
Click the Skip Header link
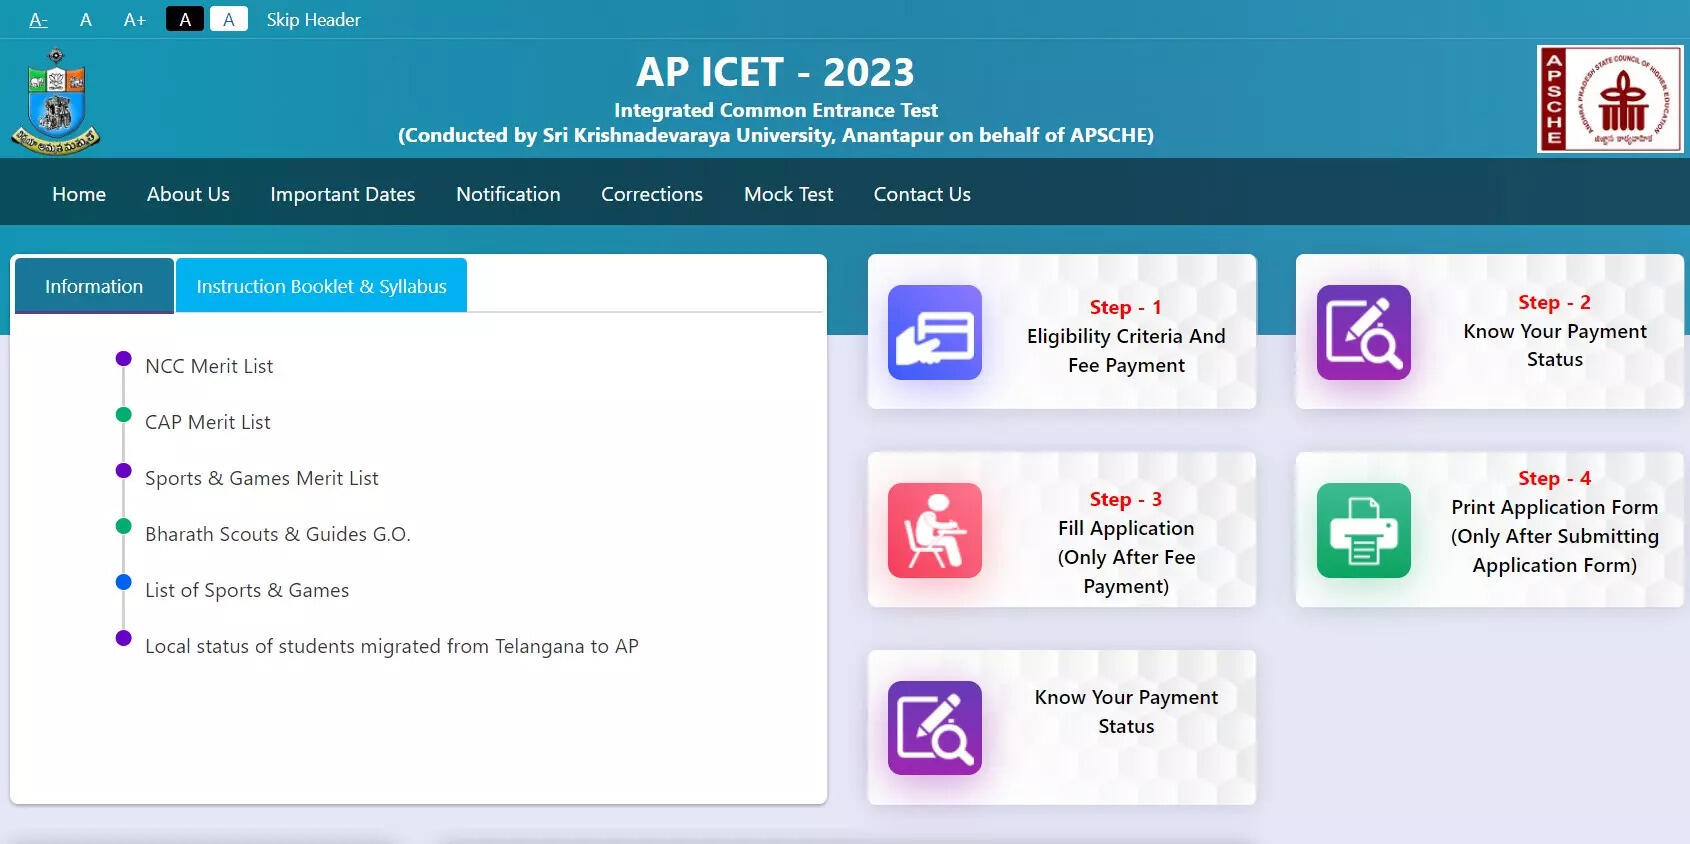coord(313,20)
